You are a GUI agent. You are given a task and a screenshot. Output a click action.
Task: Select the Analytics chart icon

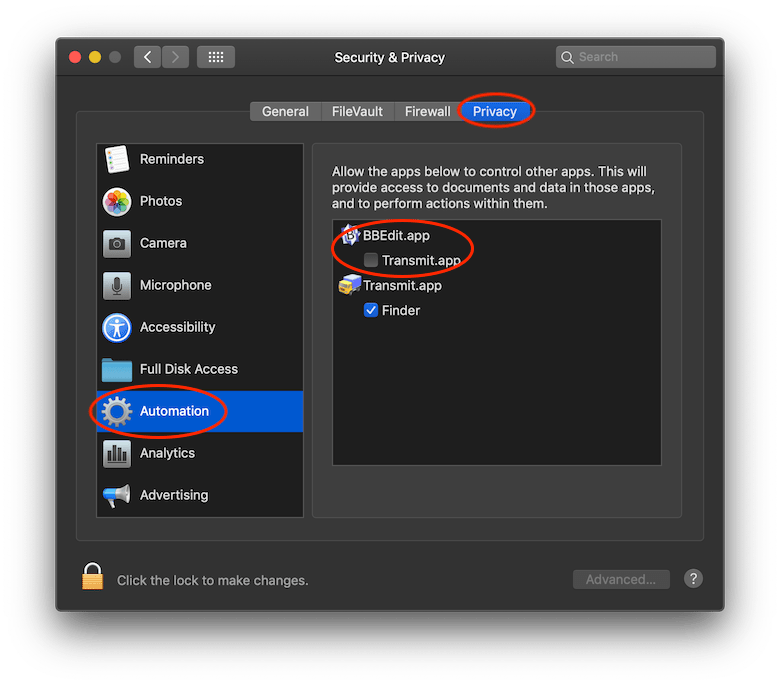pyautogui.click(x=117, y=453)
